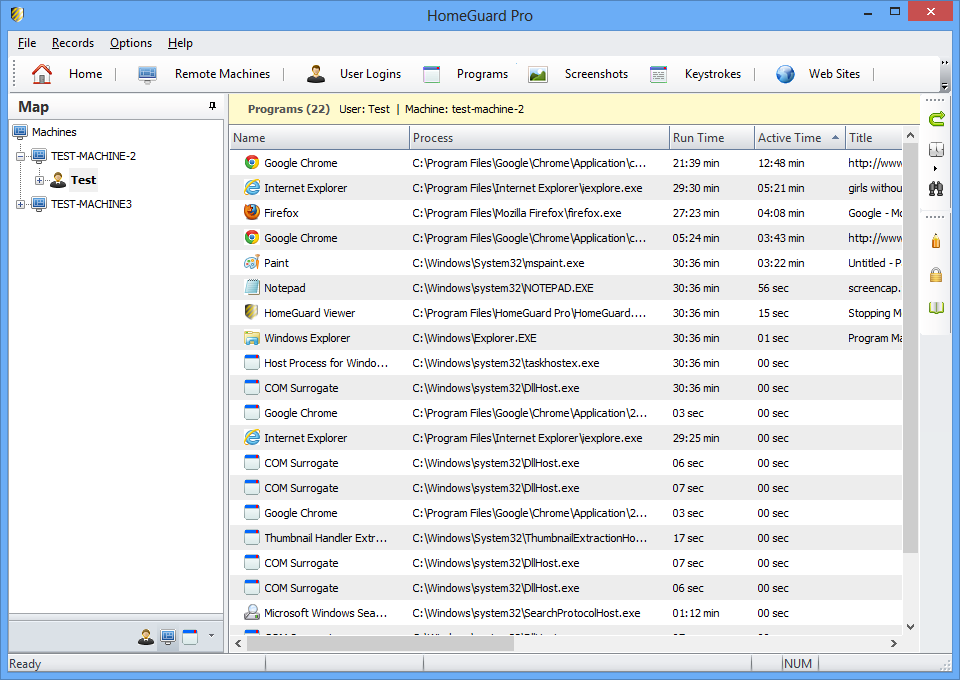Open the Keystrokes log

(696, 74)
